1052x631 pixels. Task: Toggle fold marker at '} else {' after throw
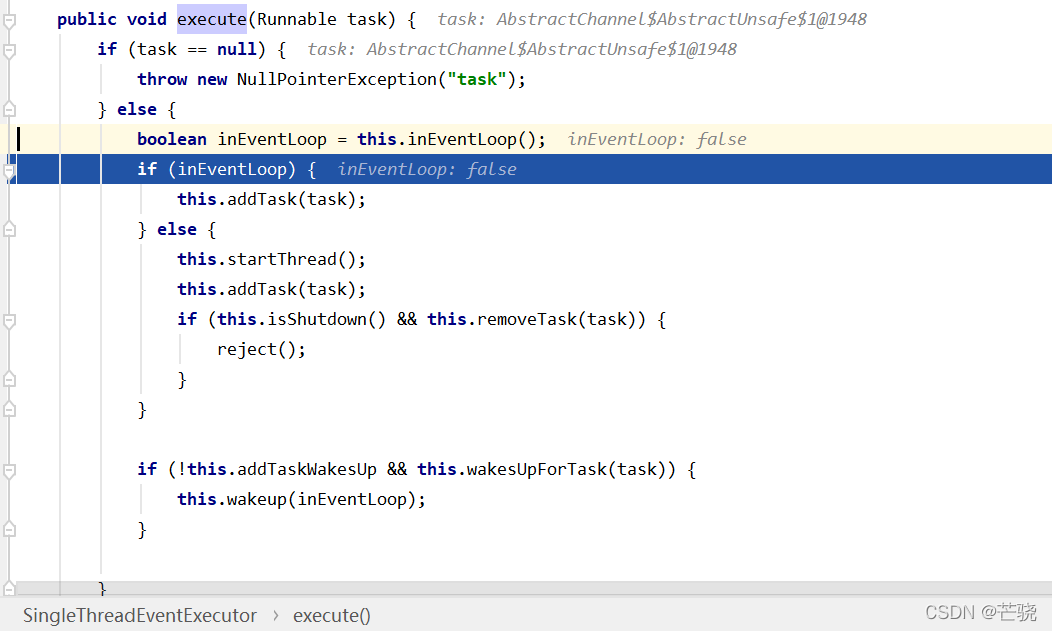(9, 109)
